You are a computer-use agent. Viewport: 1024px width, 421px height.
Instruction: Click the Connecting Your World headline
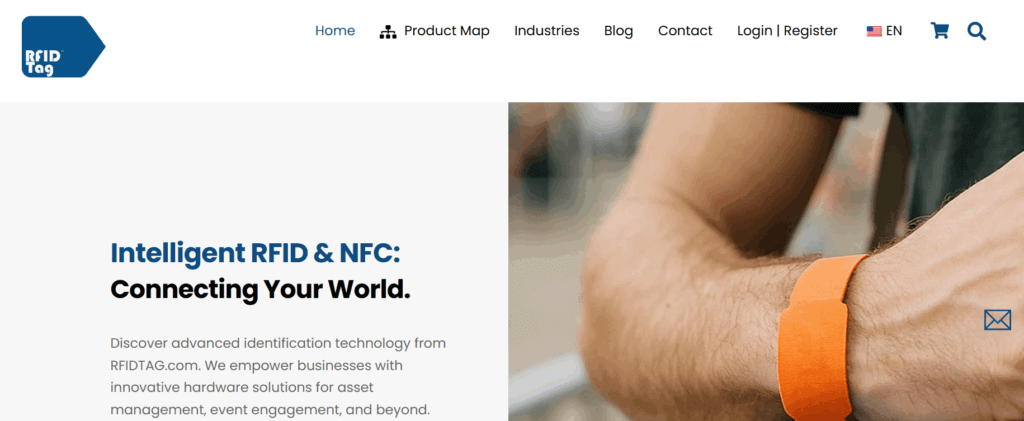point(261,288)
